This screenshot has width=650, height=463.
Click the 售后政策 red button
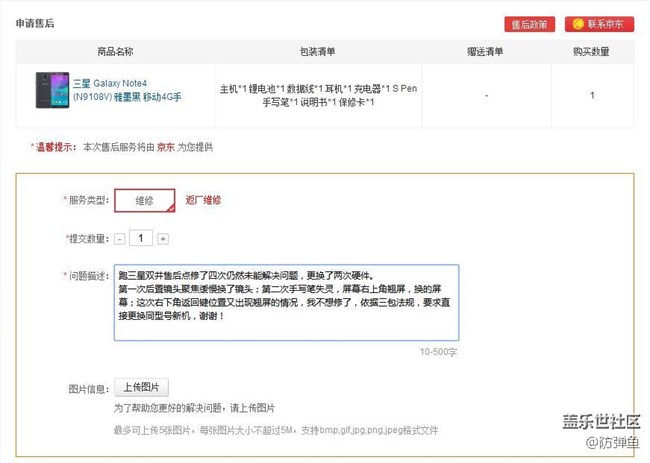pyautogui.click(x=529, y=23)
